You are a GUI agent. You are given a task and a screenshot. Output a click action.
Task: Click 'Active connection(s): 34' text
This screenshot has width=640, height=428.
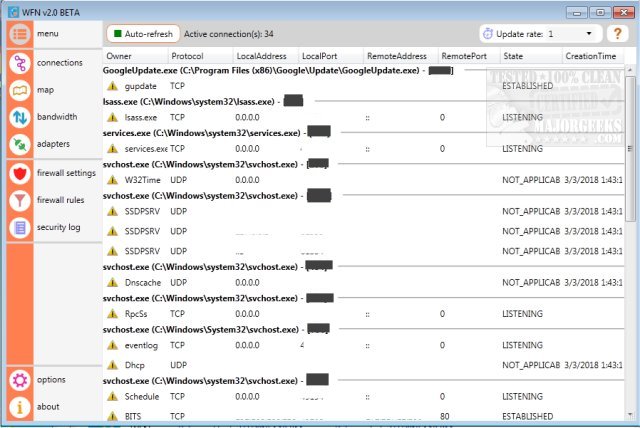tap(229, 34)
